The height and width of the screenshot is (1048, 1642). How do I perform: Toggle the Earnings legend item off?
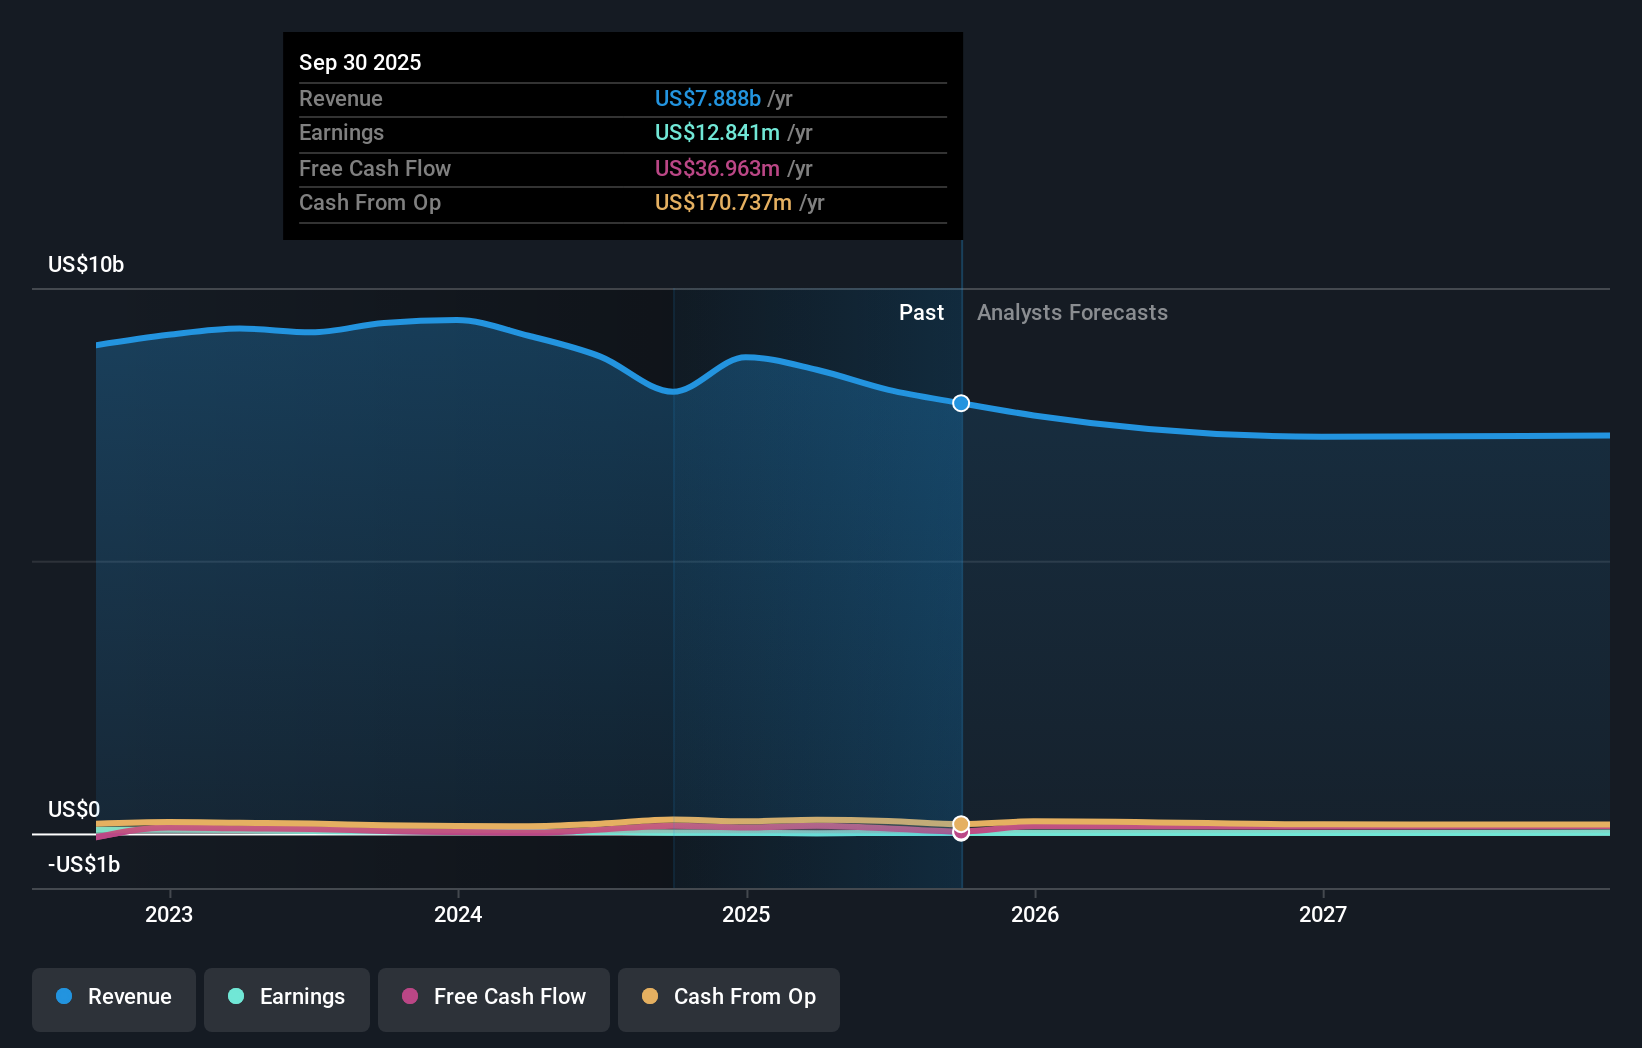click(287, 997)
